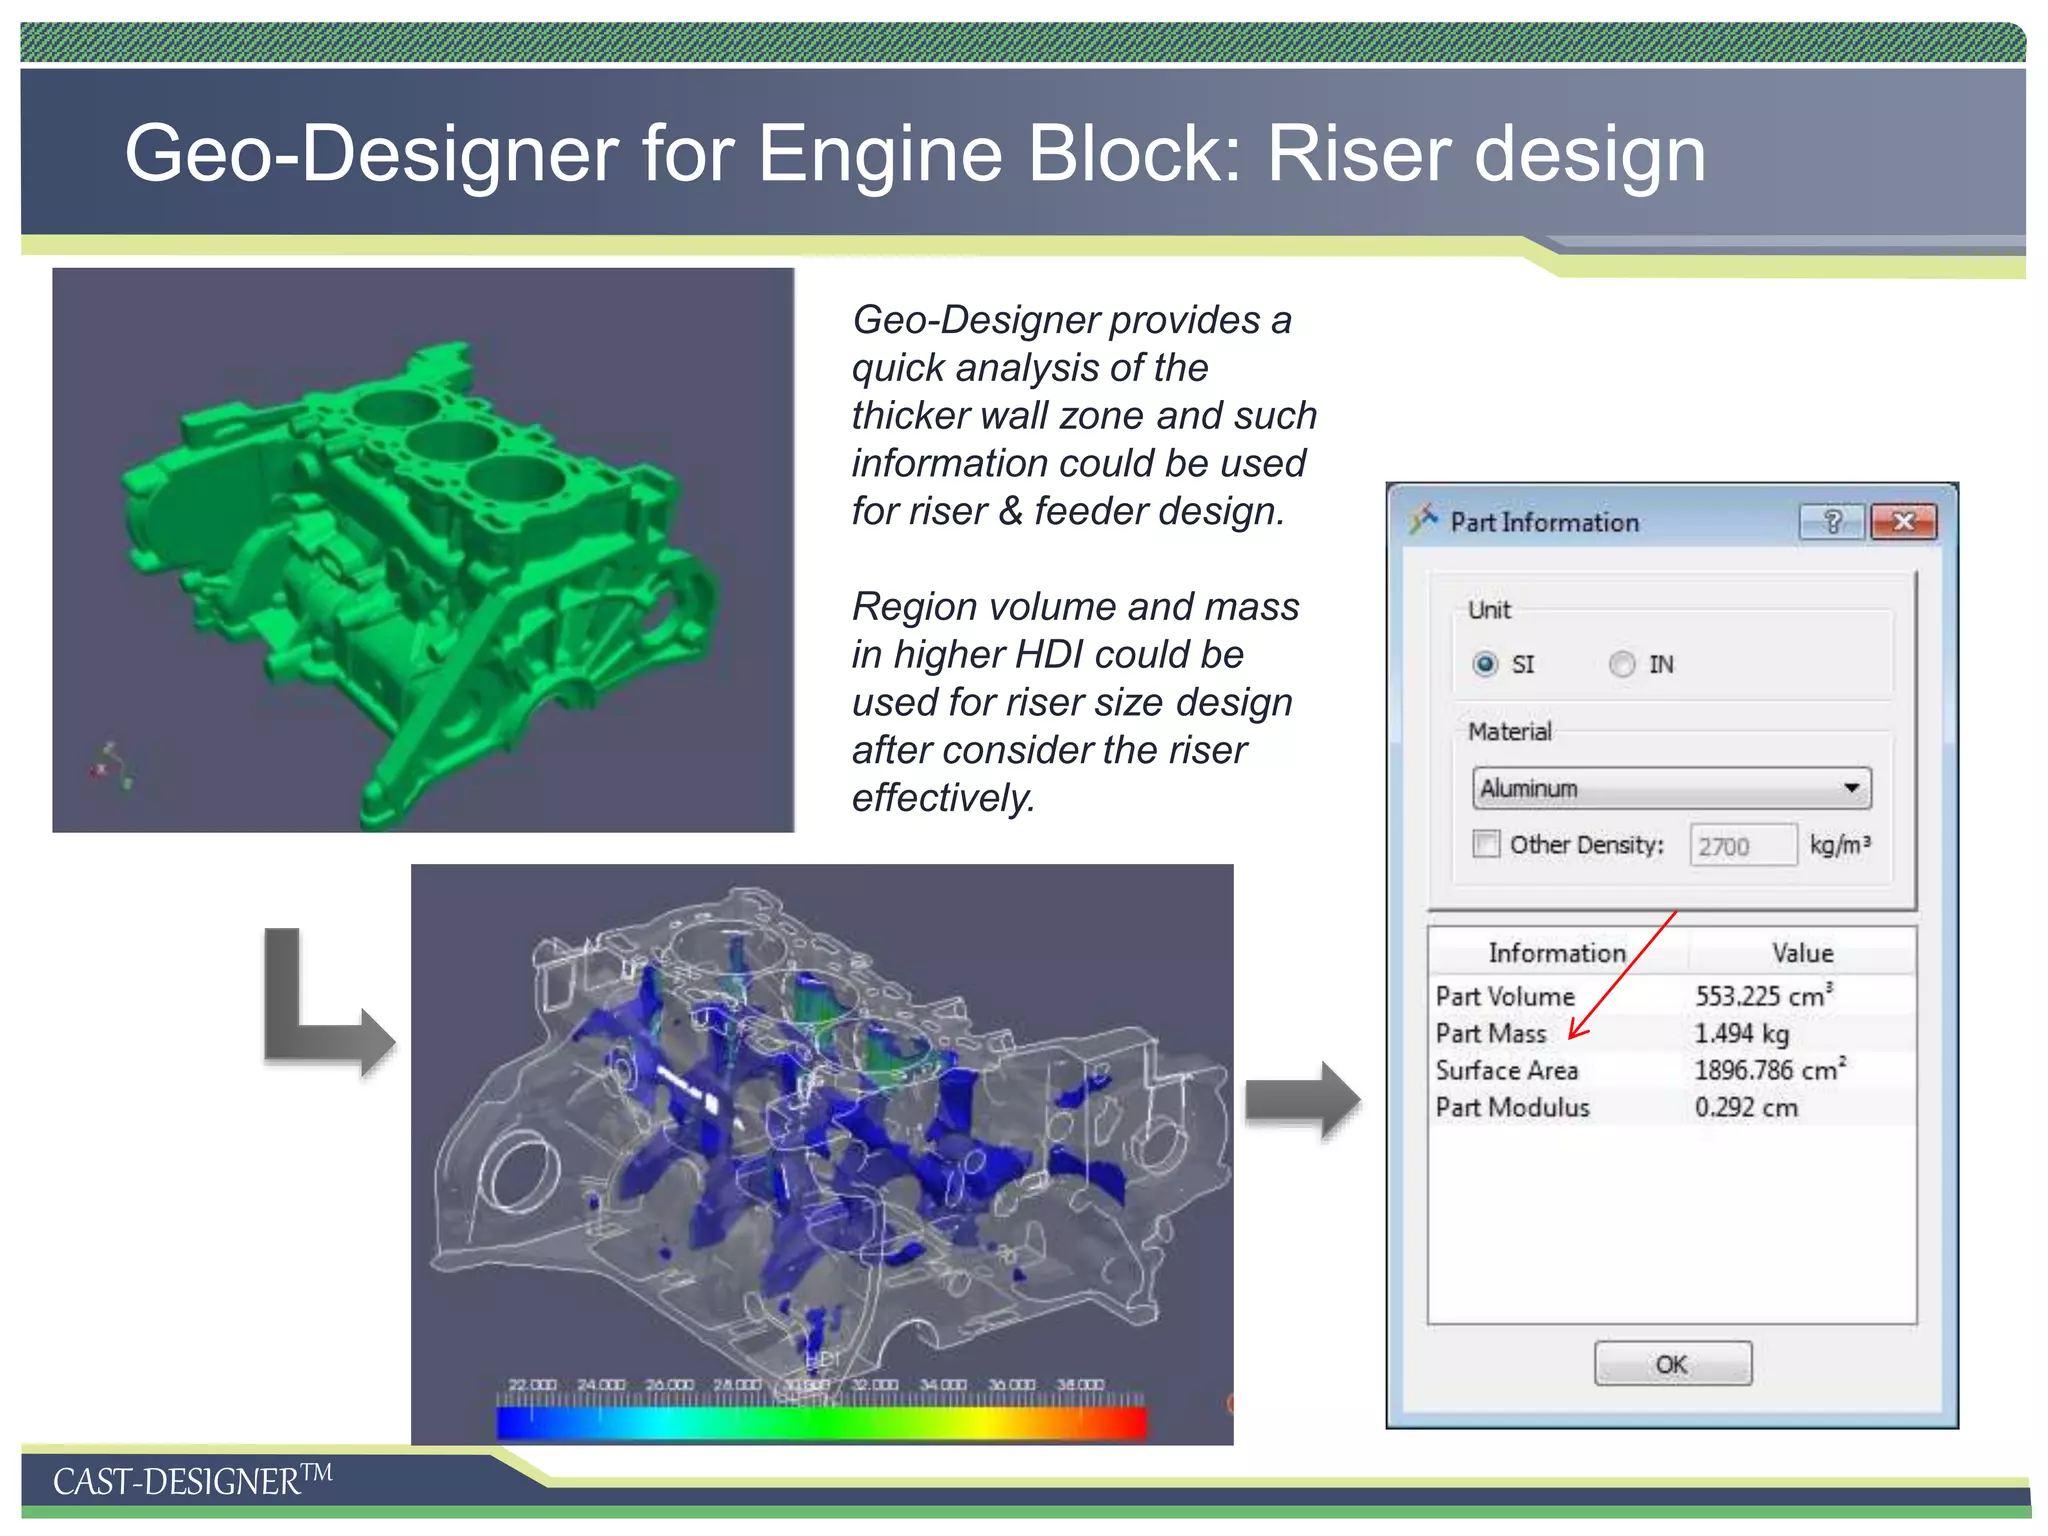Click the 22.000 legend label
This screenshot has height=1536, width=2048.
pyautogui.click(x=532, y=1385)
